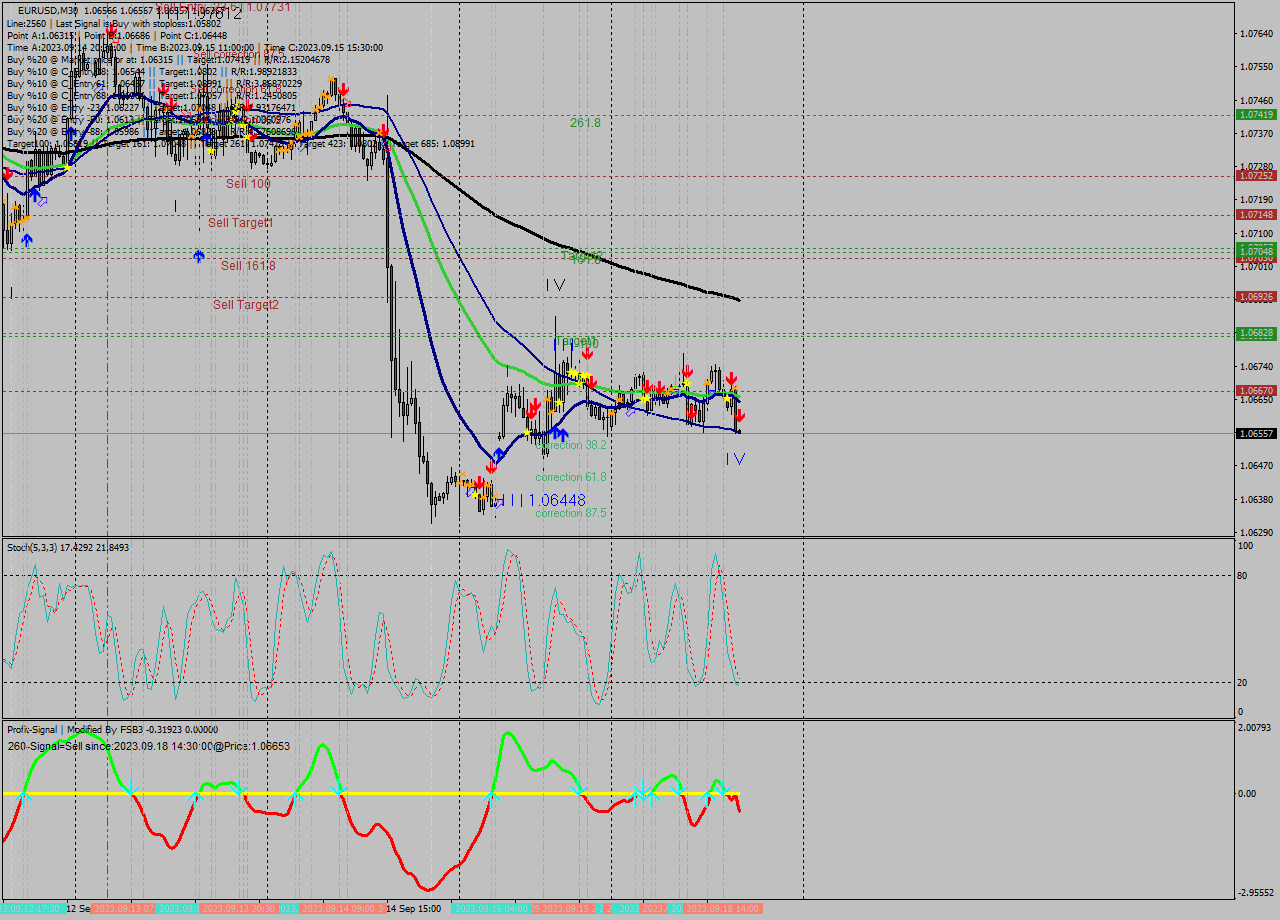Click the blue buy arrow below Sell Target1
The image size is (1280, 920).
tap(27, 238)
